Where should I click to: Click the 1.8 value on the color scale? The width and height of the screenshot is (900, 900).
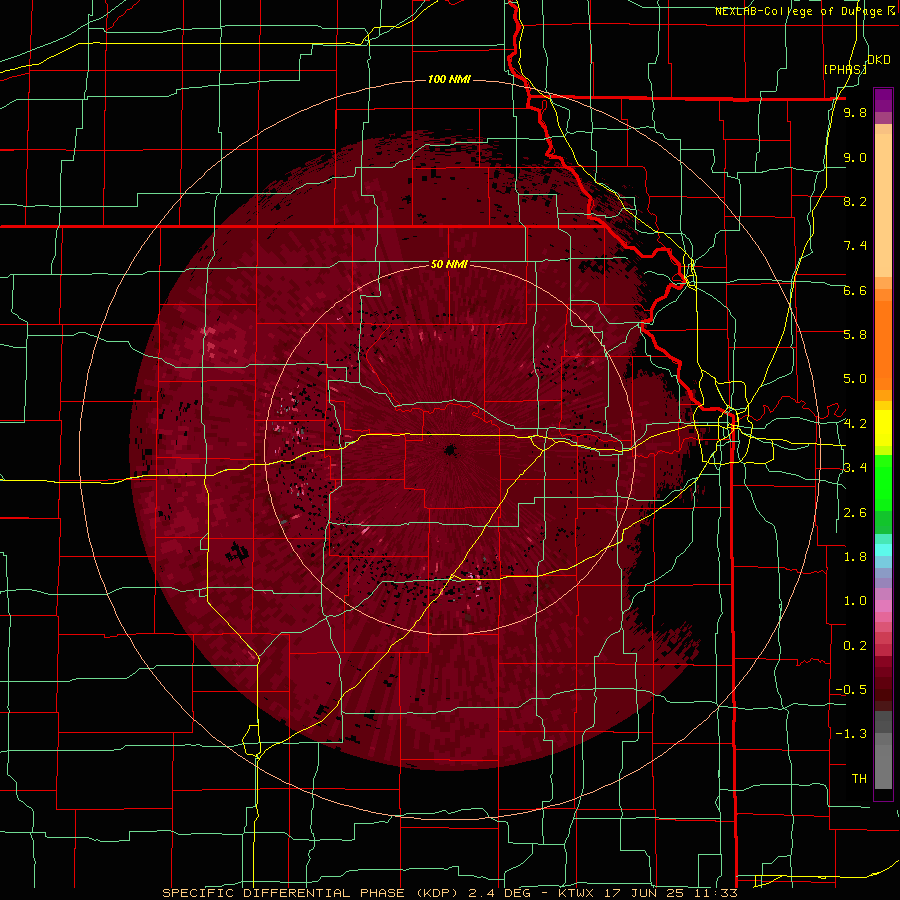click(x=855, y=557)
